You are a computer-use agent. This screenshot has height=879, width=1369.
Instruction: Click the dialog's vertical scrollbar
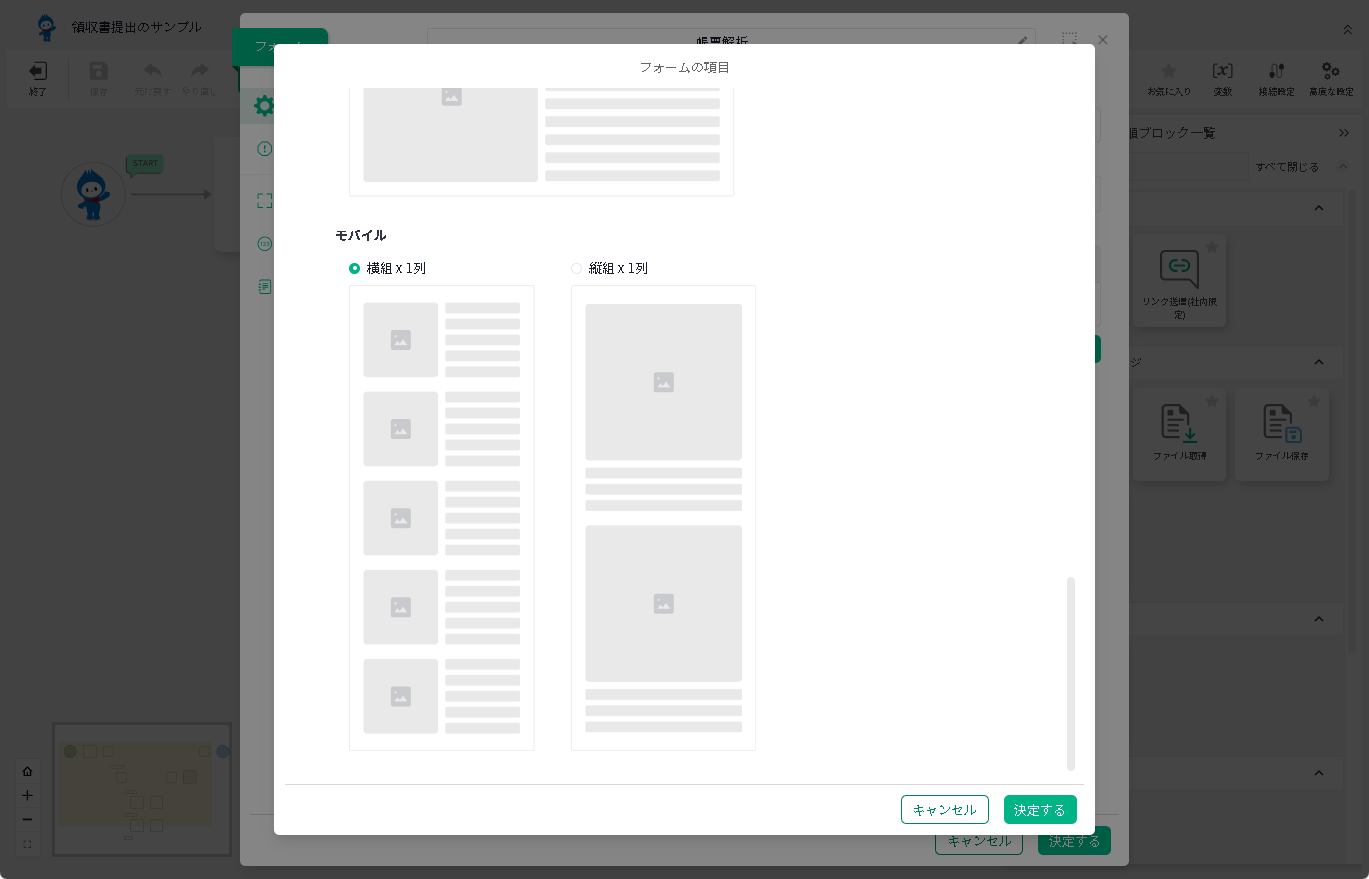click(1071, 672)
